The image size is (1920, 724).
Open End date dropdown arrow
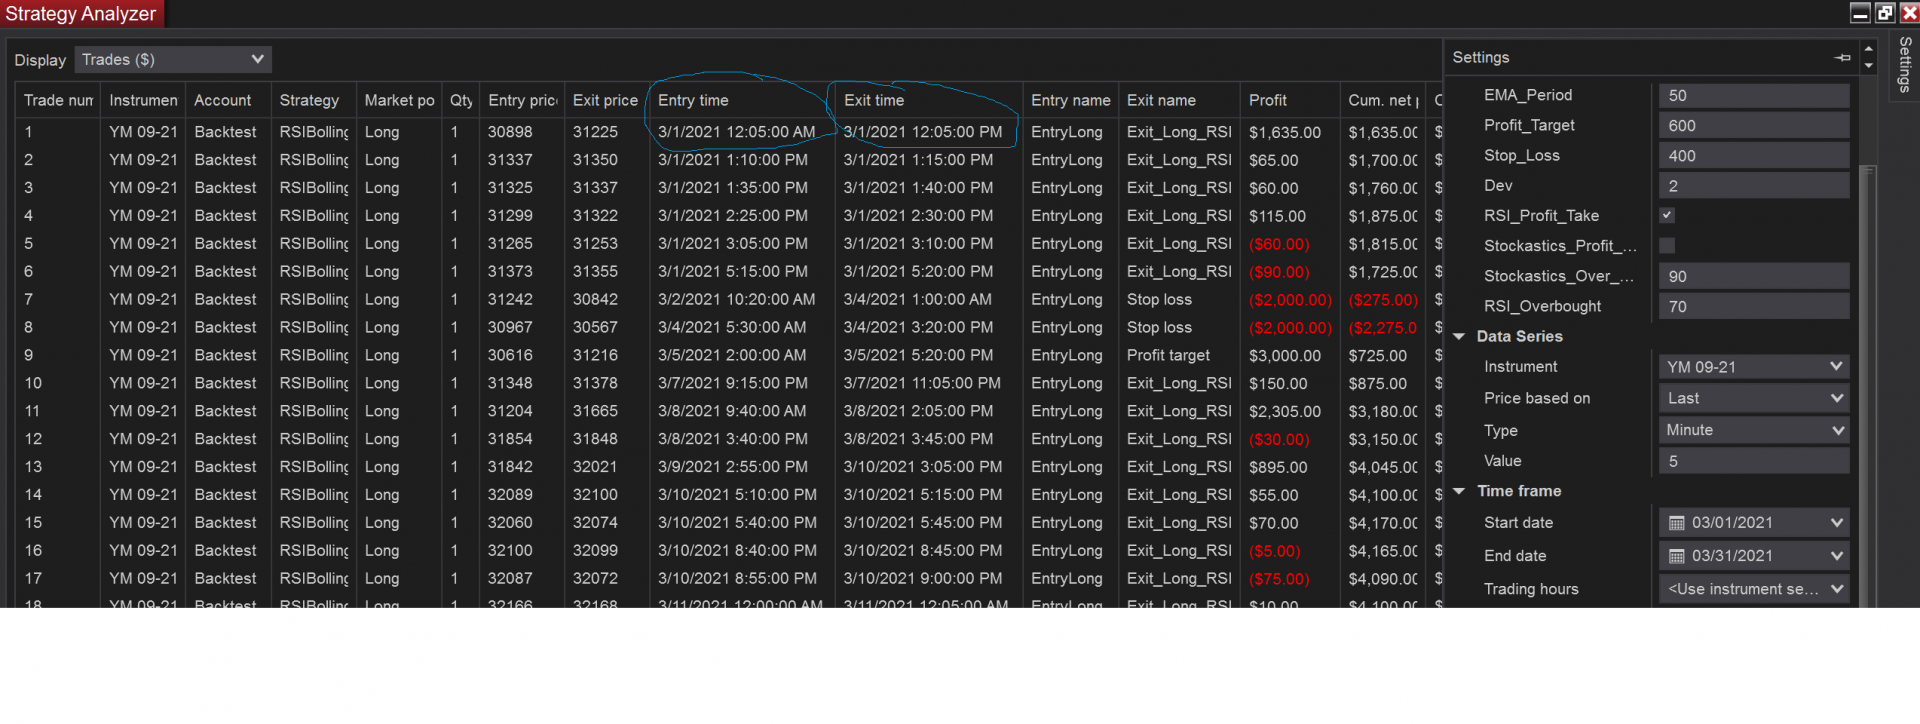1836,556
